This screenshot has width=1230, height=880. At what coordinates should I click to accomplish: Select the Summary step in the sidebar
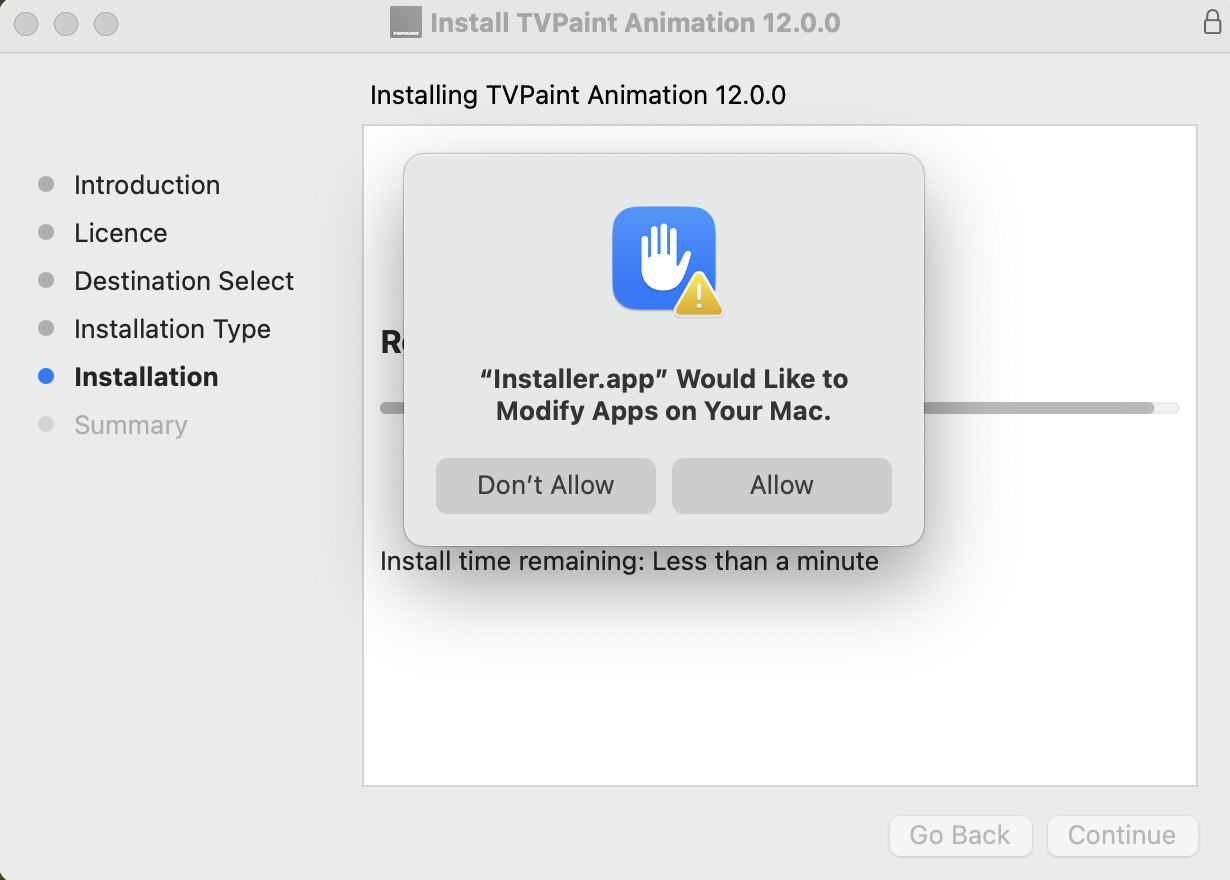130,424
